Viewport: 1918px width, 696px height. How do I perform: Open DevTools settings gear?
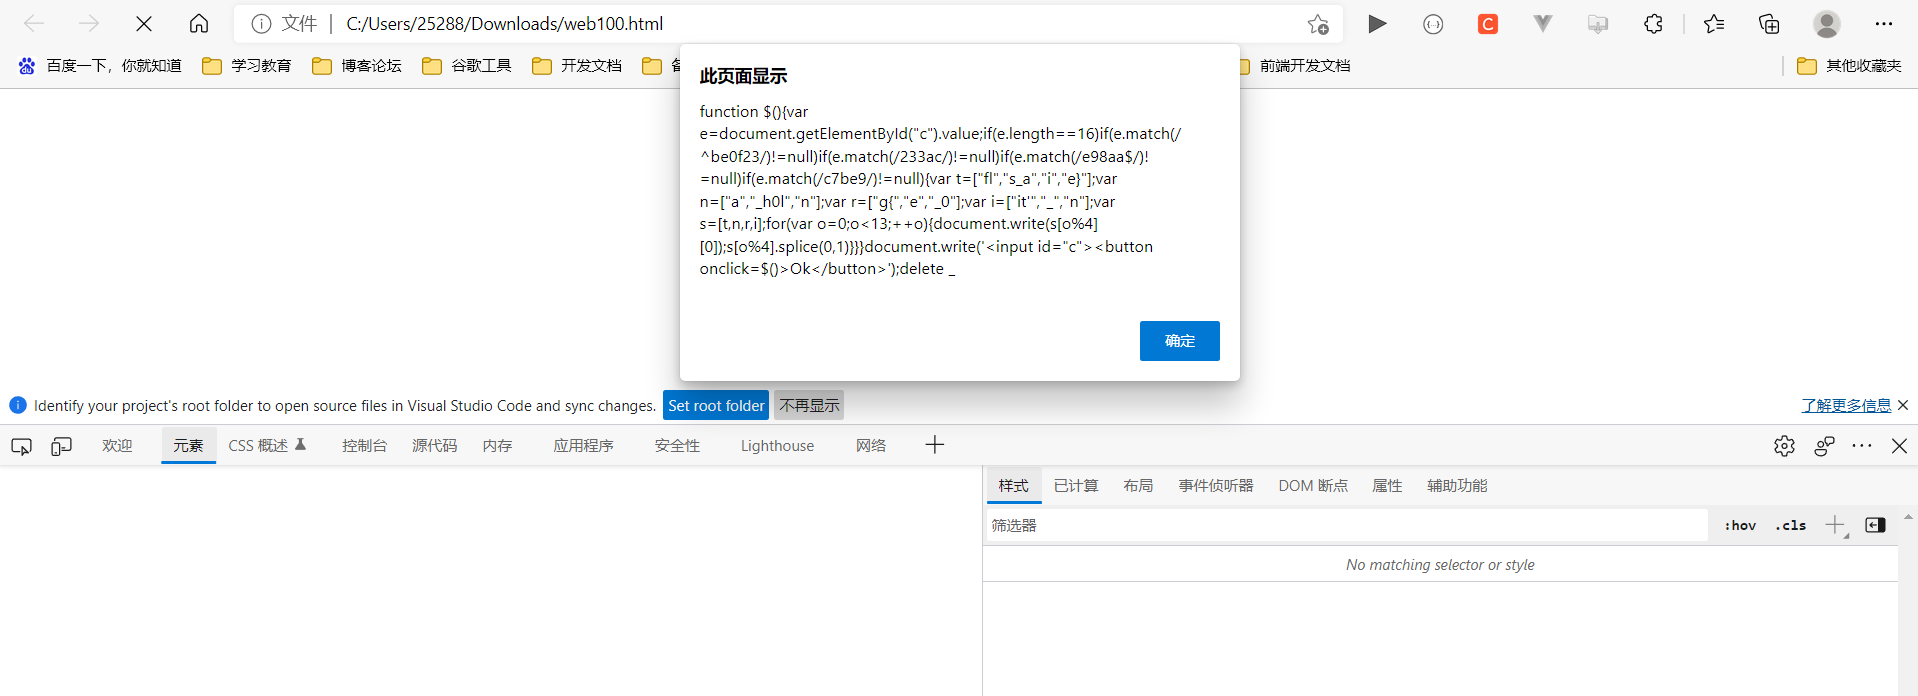pos(1784,446)
